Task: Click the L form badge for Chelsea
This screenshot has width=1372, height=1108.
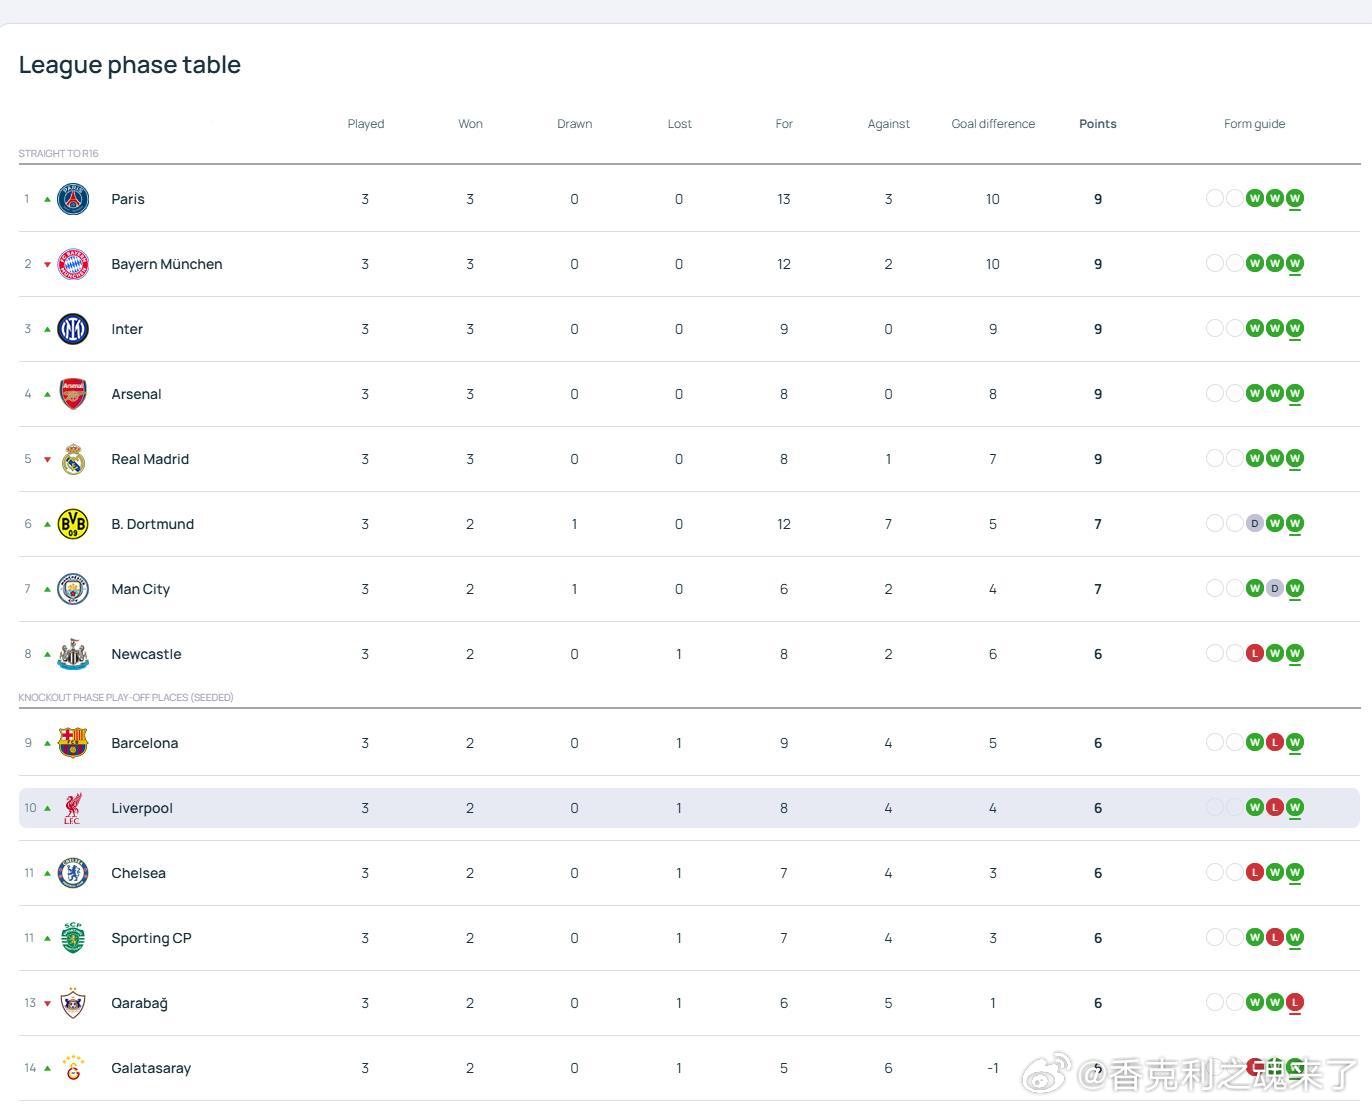Action: point(1255,872)
